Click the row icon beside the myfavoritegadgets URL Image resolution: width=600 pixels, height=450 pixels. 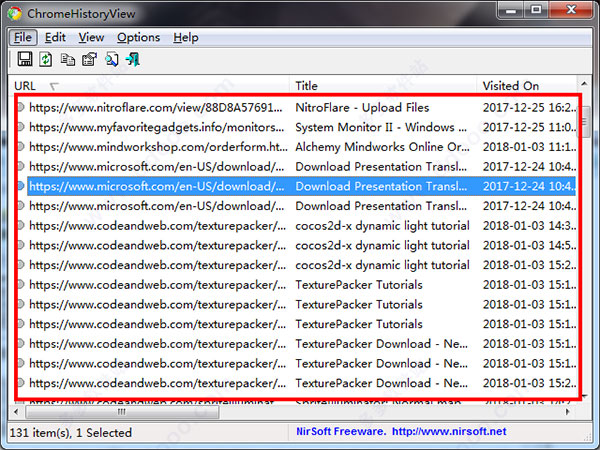20,127
